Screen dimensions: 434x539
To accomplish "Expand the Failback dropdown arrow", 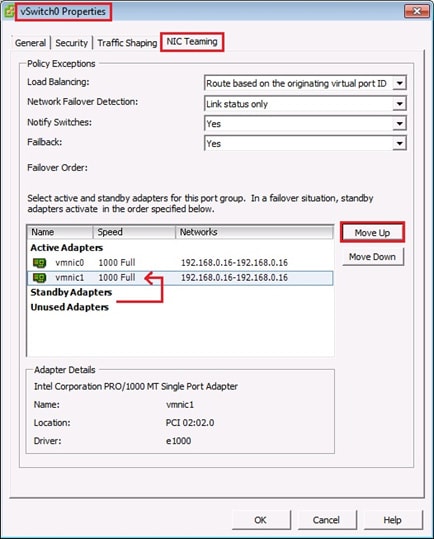I will 399,143.
